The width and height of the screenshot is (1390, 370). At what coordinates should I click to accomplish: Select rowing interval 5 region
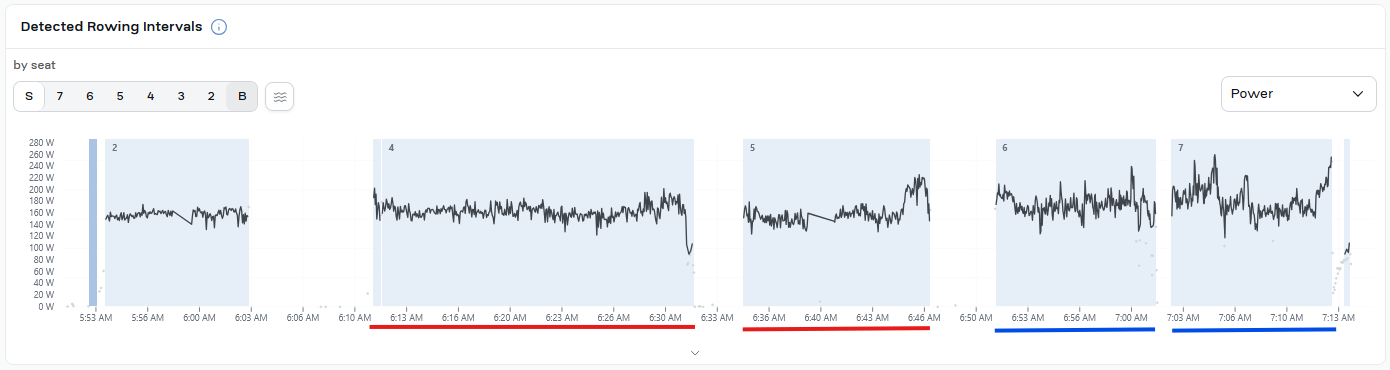click(837, 222)
